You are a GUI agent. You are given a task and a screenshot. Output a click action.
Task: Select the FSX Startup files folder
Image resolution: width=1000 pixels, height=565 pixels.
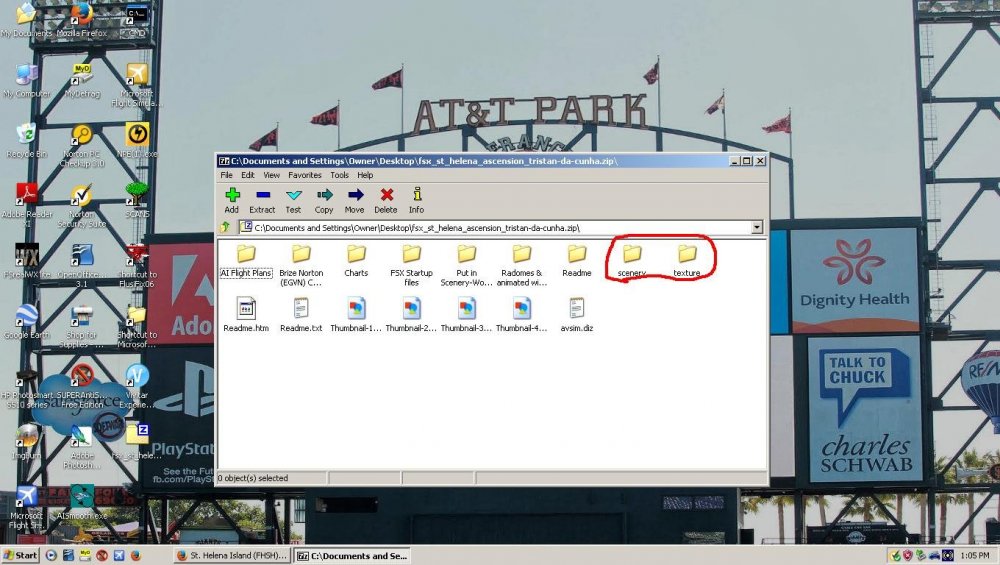[411, 265]
